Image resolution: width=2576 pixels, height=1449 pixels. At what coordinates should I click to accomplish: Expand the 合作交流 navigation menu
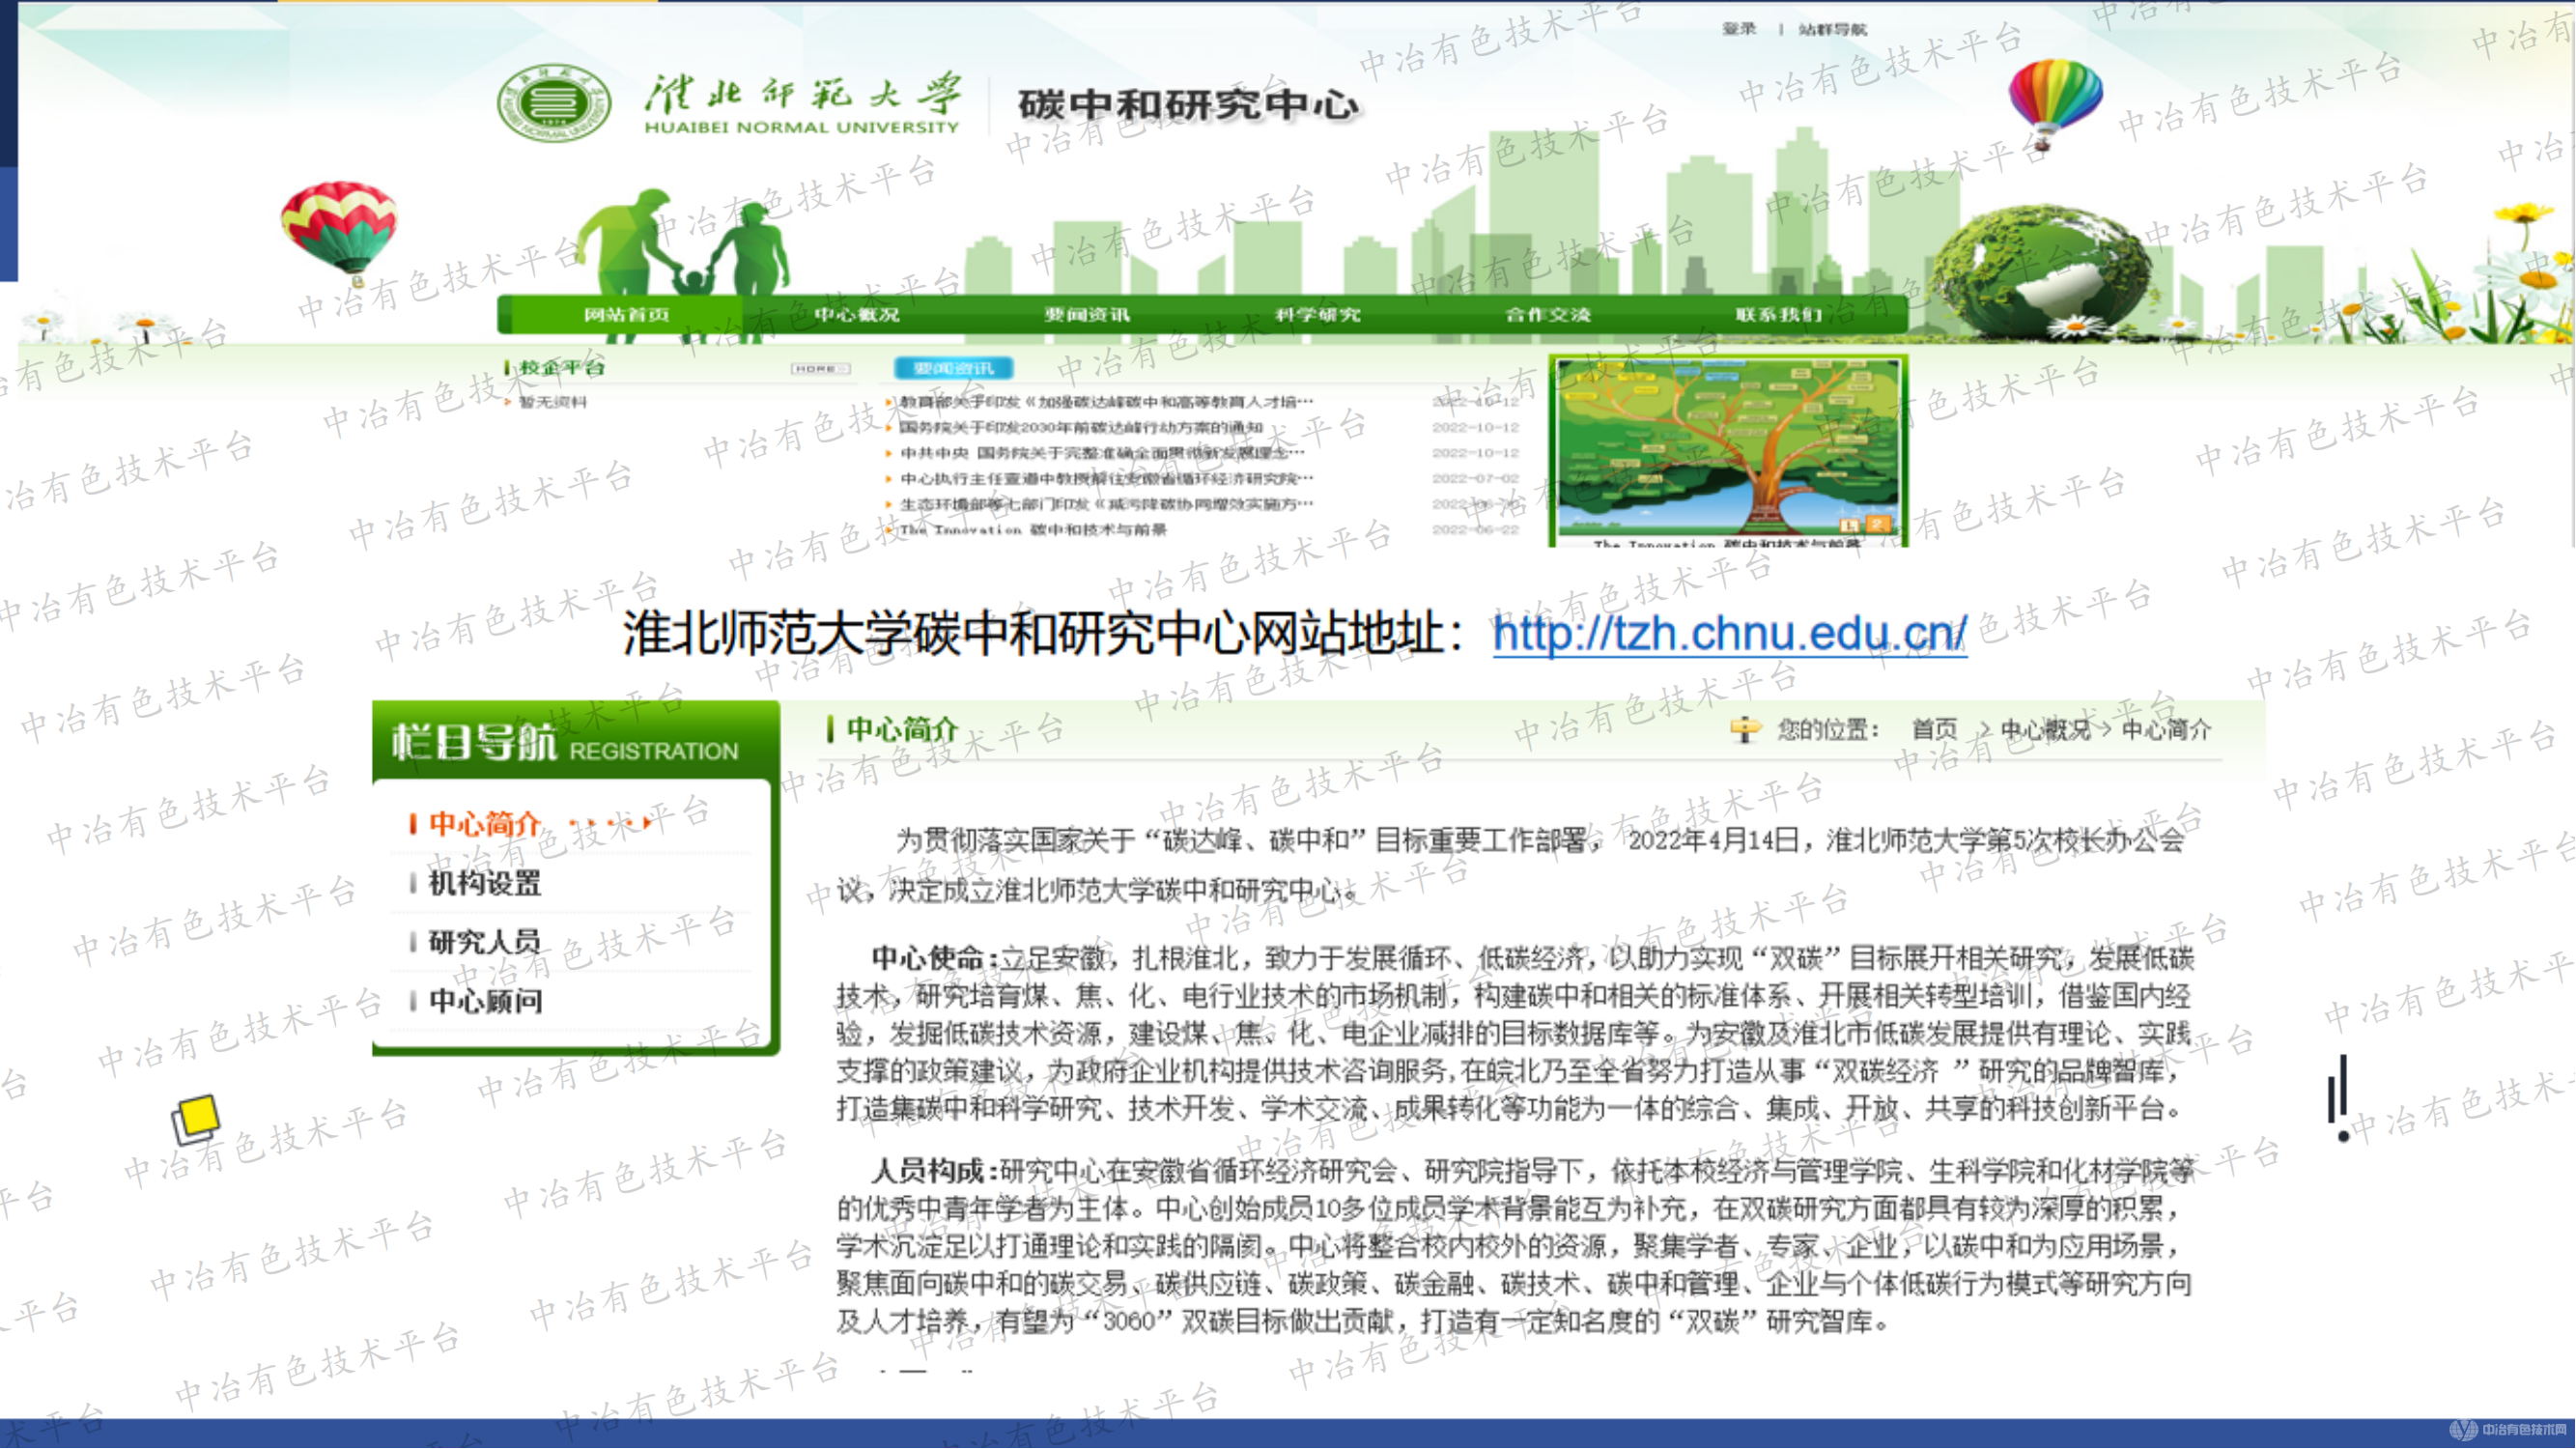pyautogui.click(x=1550, y=313)
